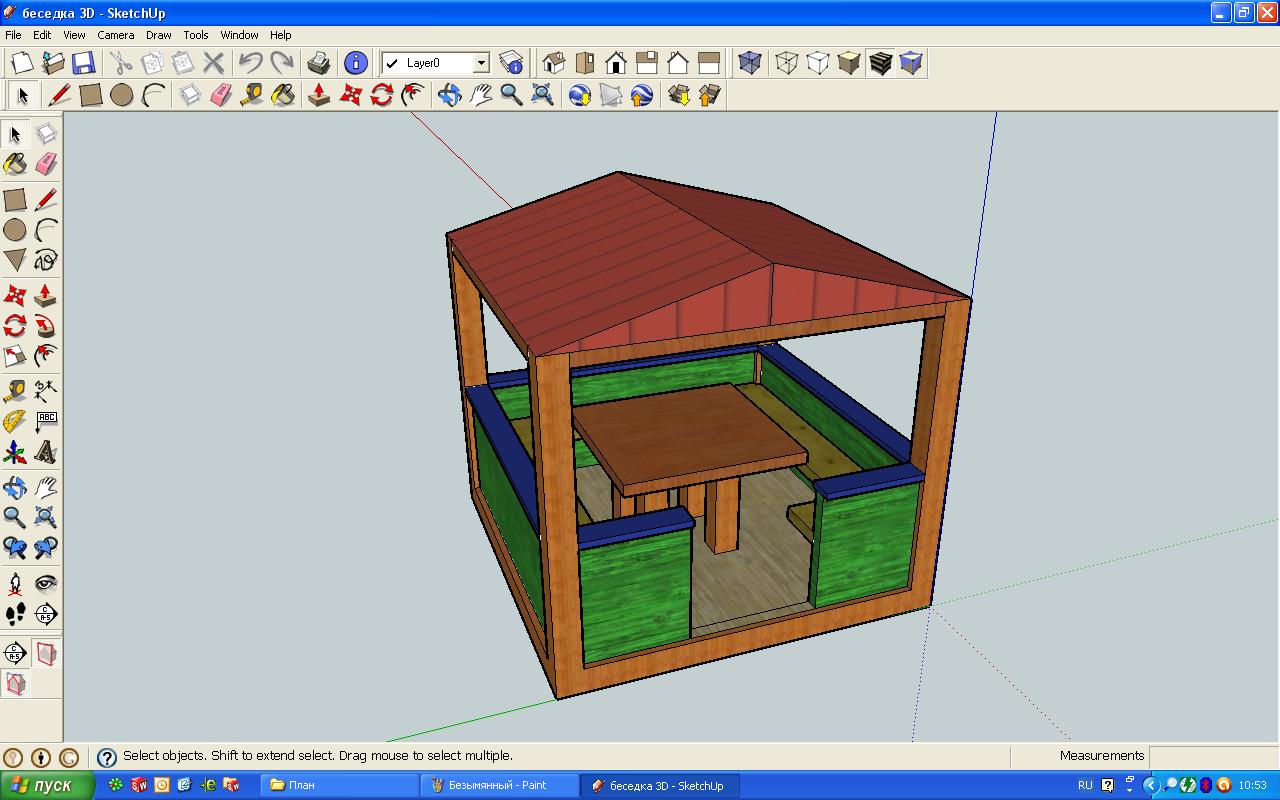Image resolution: width=1280 pixels, height=800 pixels.
Task: Open the Tools menu
Action: point(196,35)
